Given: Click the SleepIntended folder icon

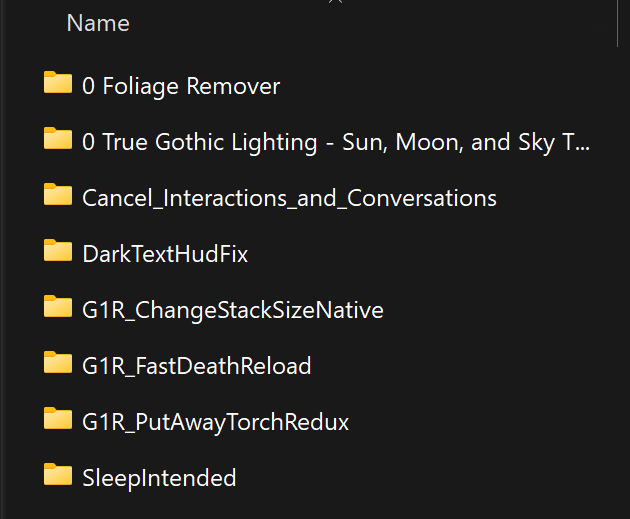Looking at the screenshot, I should (58, 474).
